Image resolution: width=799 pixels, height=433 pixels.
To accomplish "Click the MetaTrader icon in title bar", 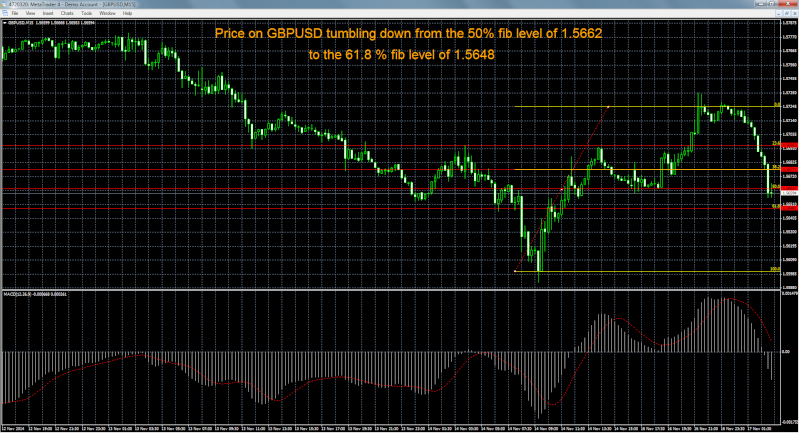I will pyautogui.click(x=4, y=4).
